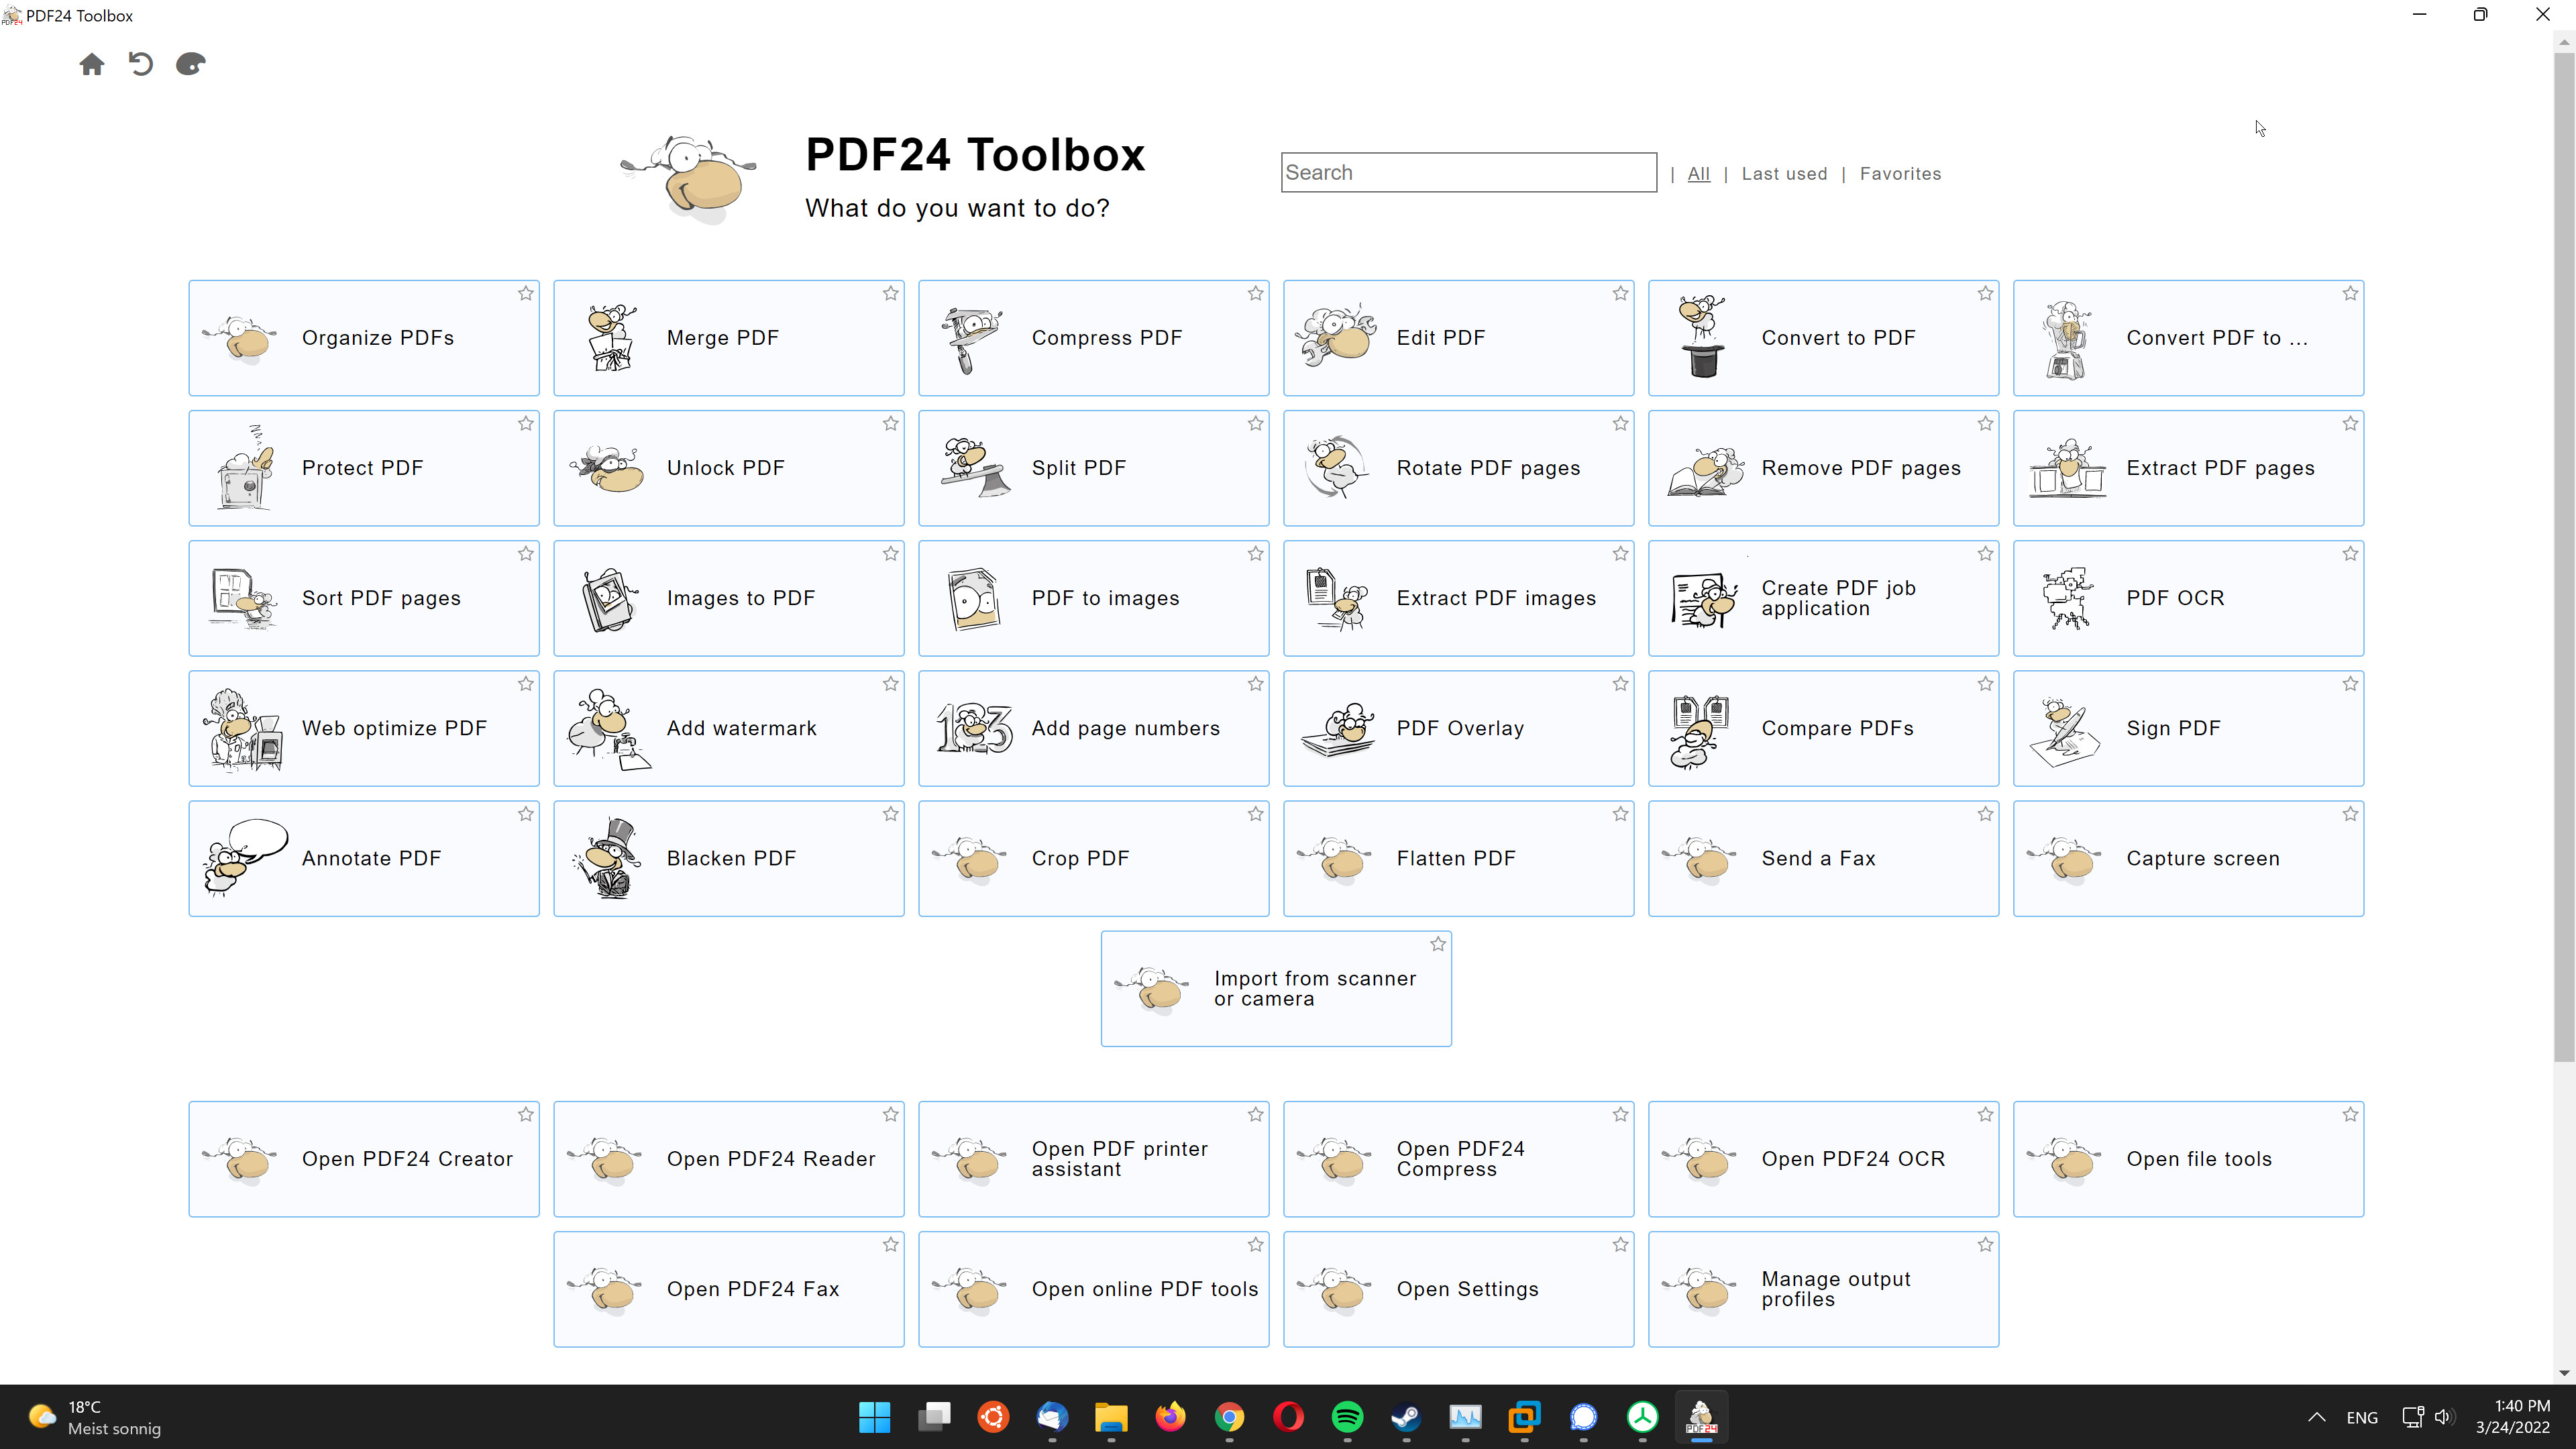This screenshot has height=1449, width=2576.
Task: Show hidden tray icons chevron
Action: pyautogui.click(x=2316, y=1417)
